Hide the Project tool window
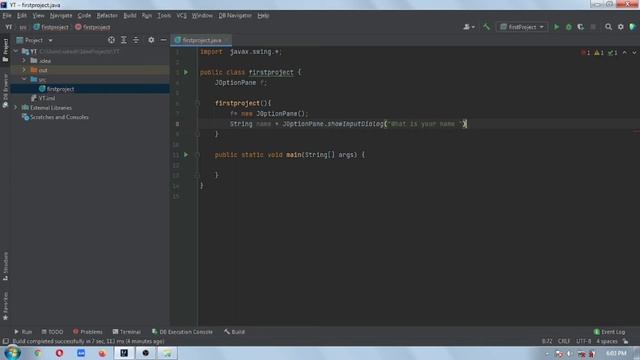This screenshot has height=360, width=640. click(163, 40)
